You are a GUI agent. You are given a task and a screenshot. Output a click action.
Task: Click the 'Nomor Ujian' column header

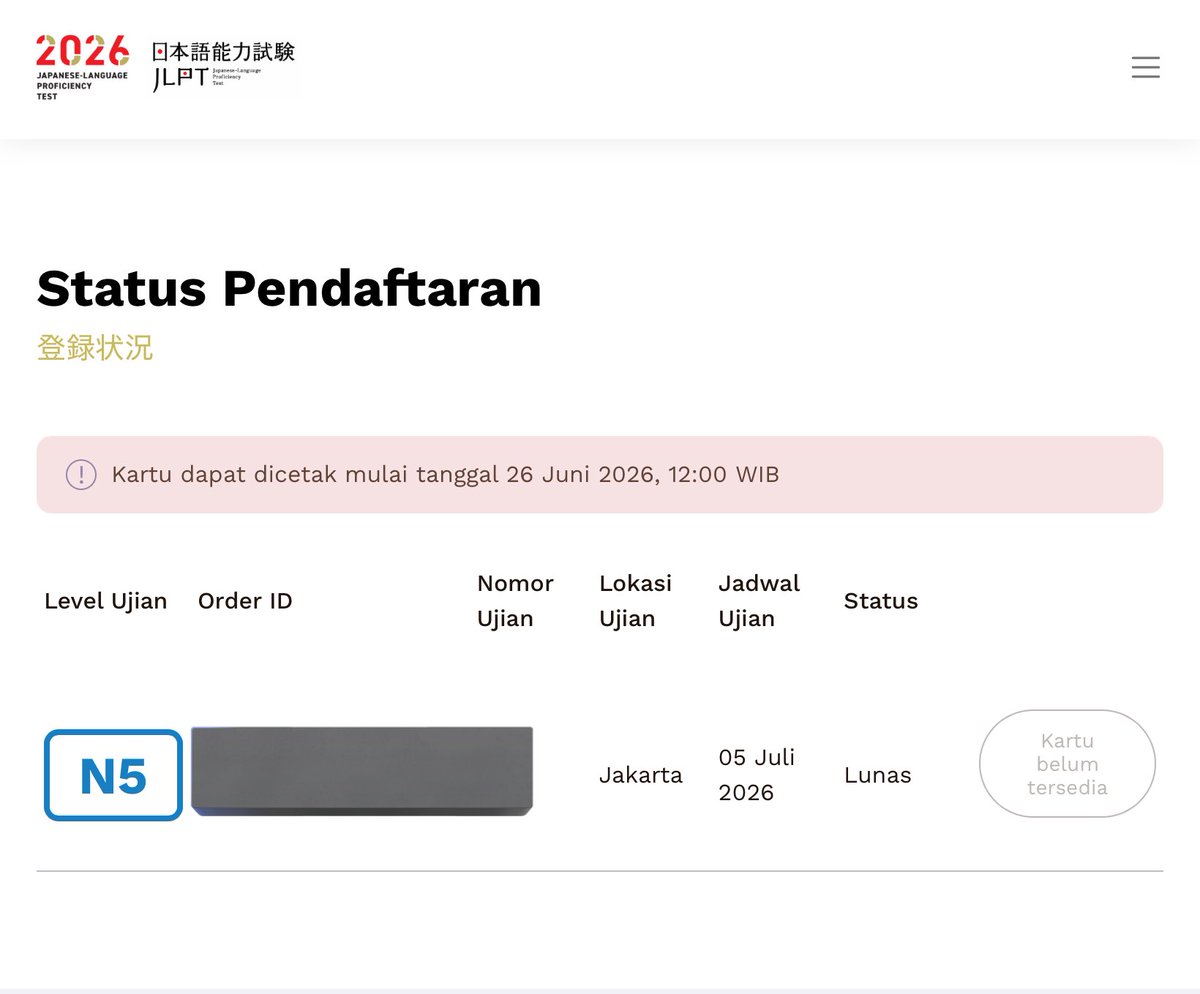[x=515, y=601]
